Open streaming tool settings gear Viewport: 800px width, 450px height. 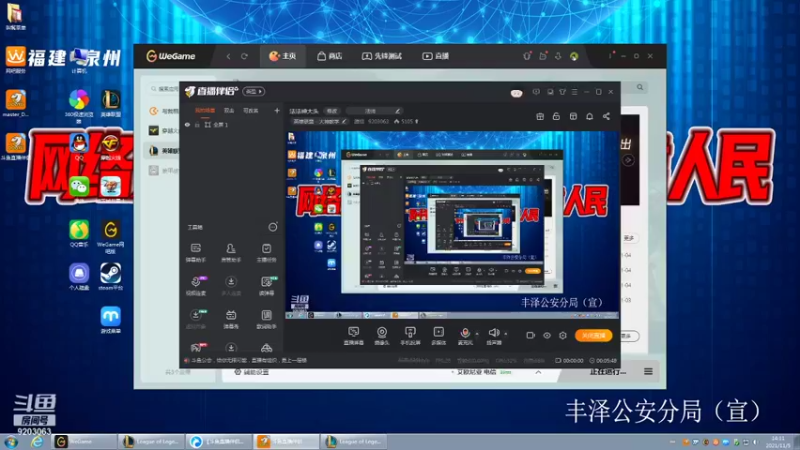point(563,335)
